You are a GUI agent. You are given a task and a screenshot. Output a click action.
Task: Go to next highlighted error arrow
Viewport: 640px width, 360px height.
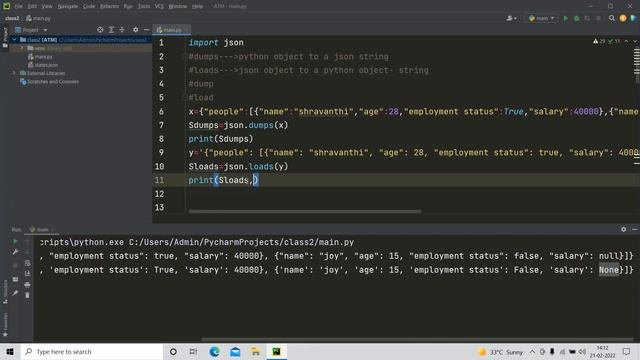pos(635,41)
